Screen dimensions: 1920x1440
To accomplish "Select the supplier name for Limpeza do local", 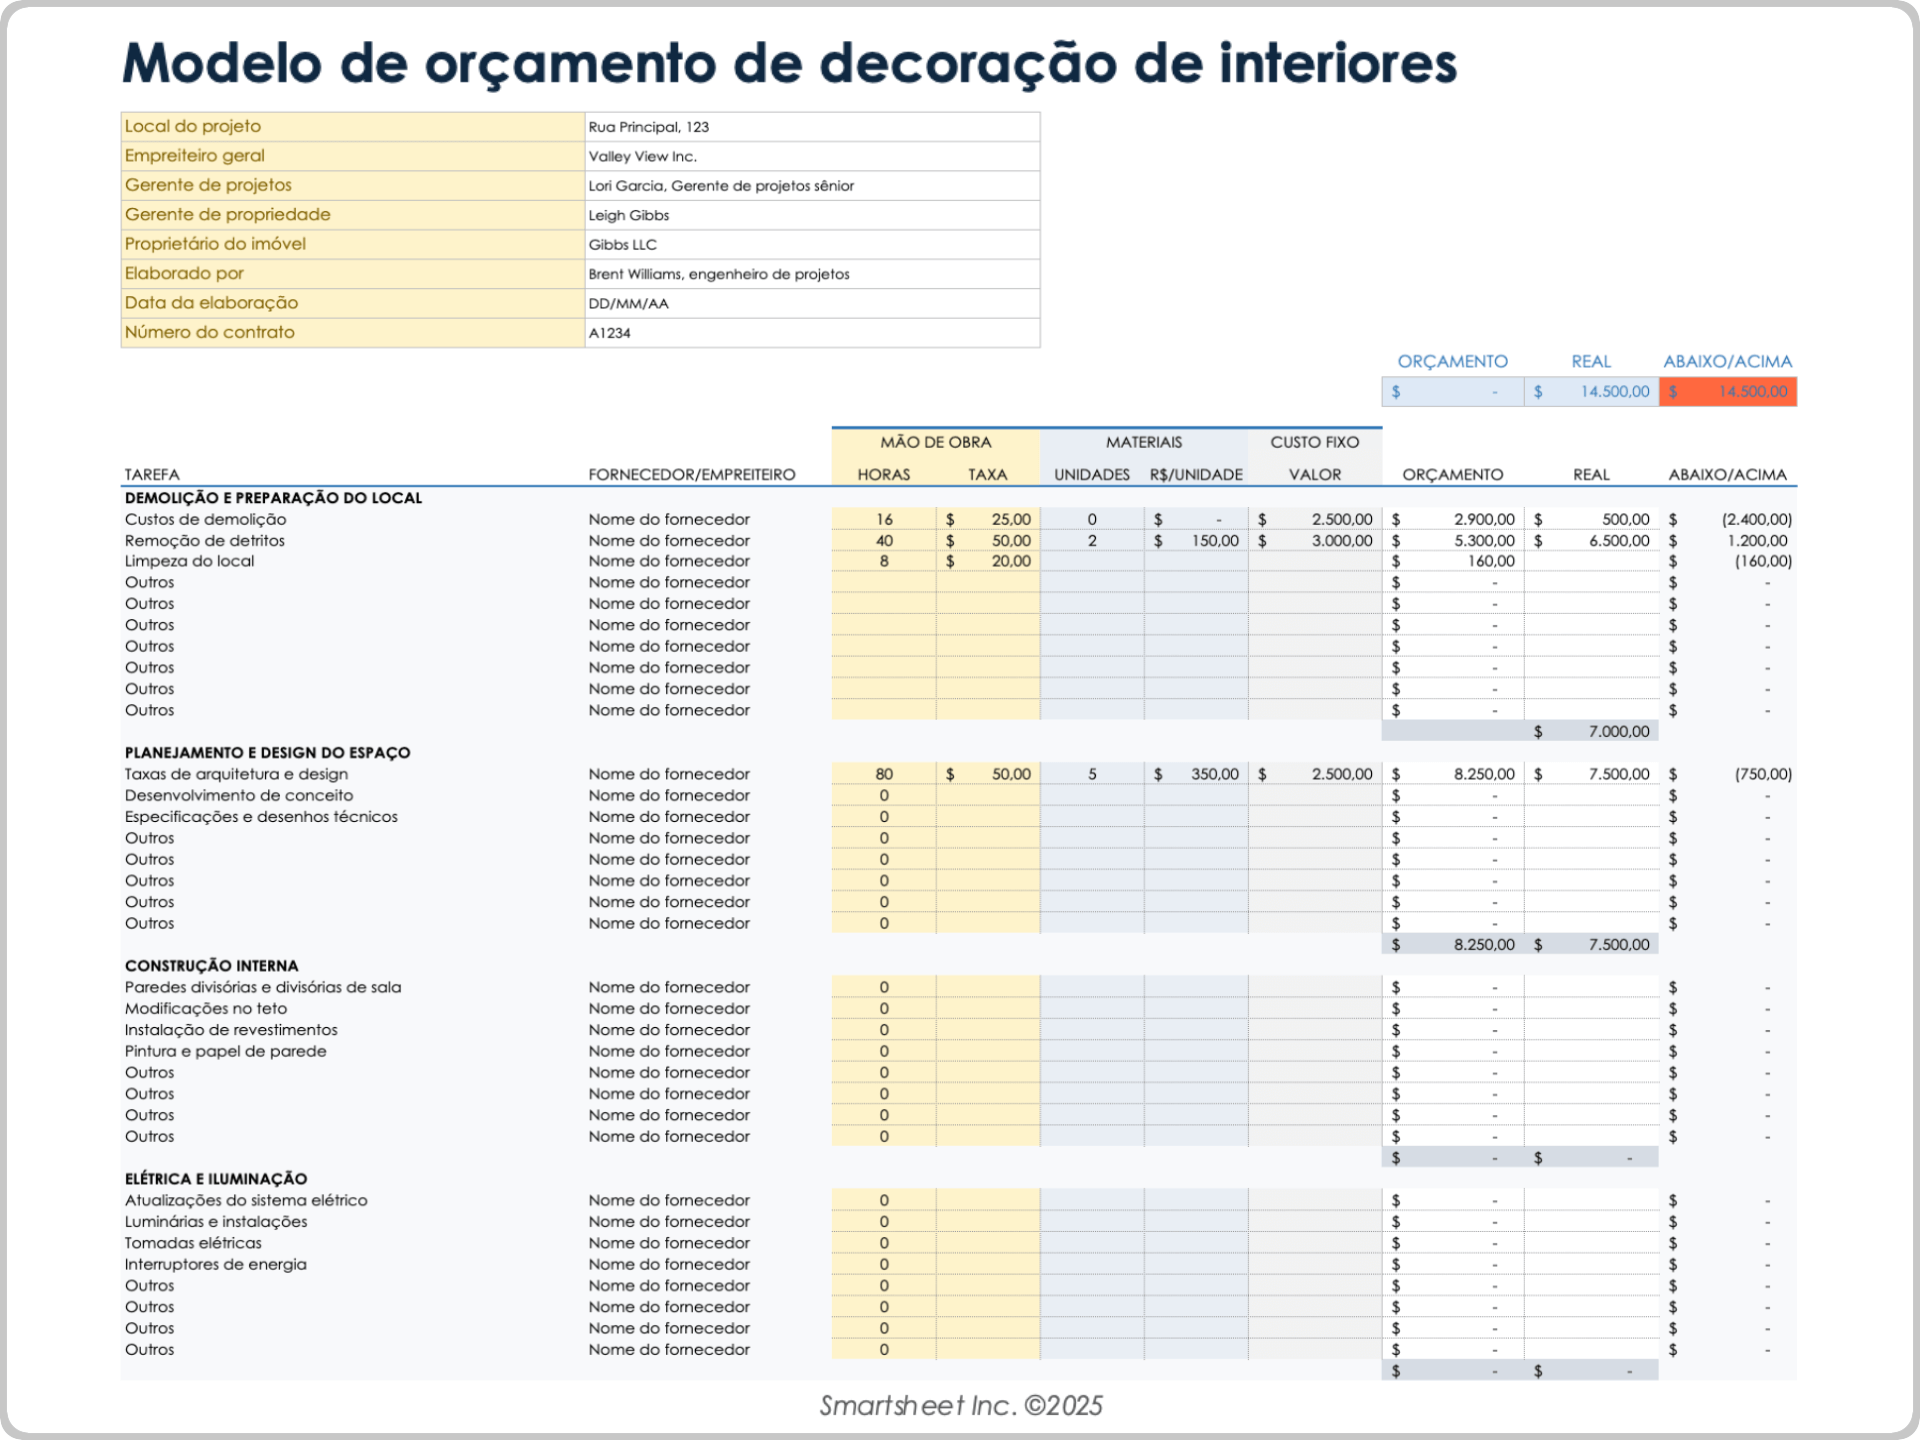I will (x=669, y=562).
